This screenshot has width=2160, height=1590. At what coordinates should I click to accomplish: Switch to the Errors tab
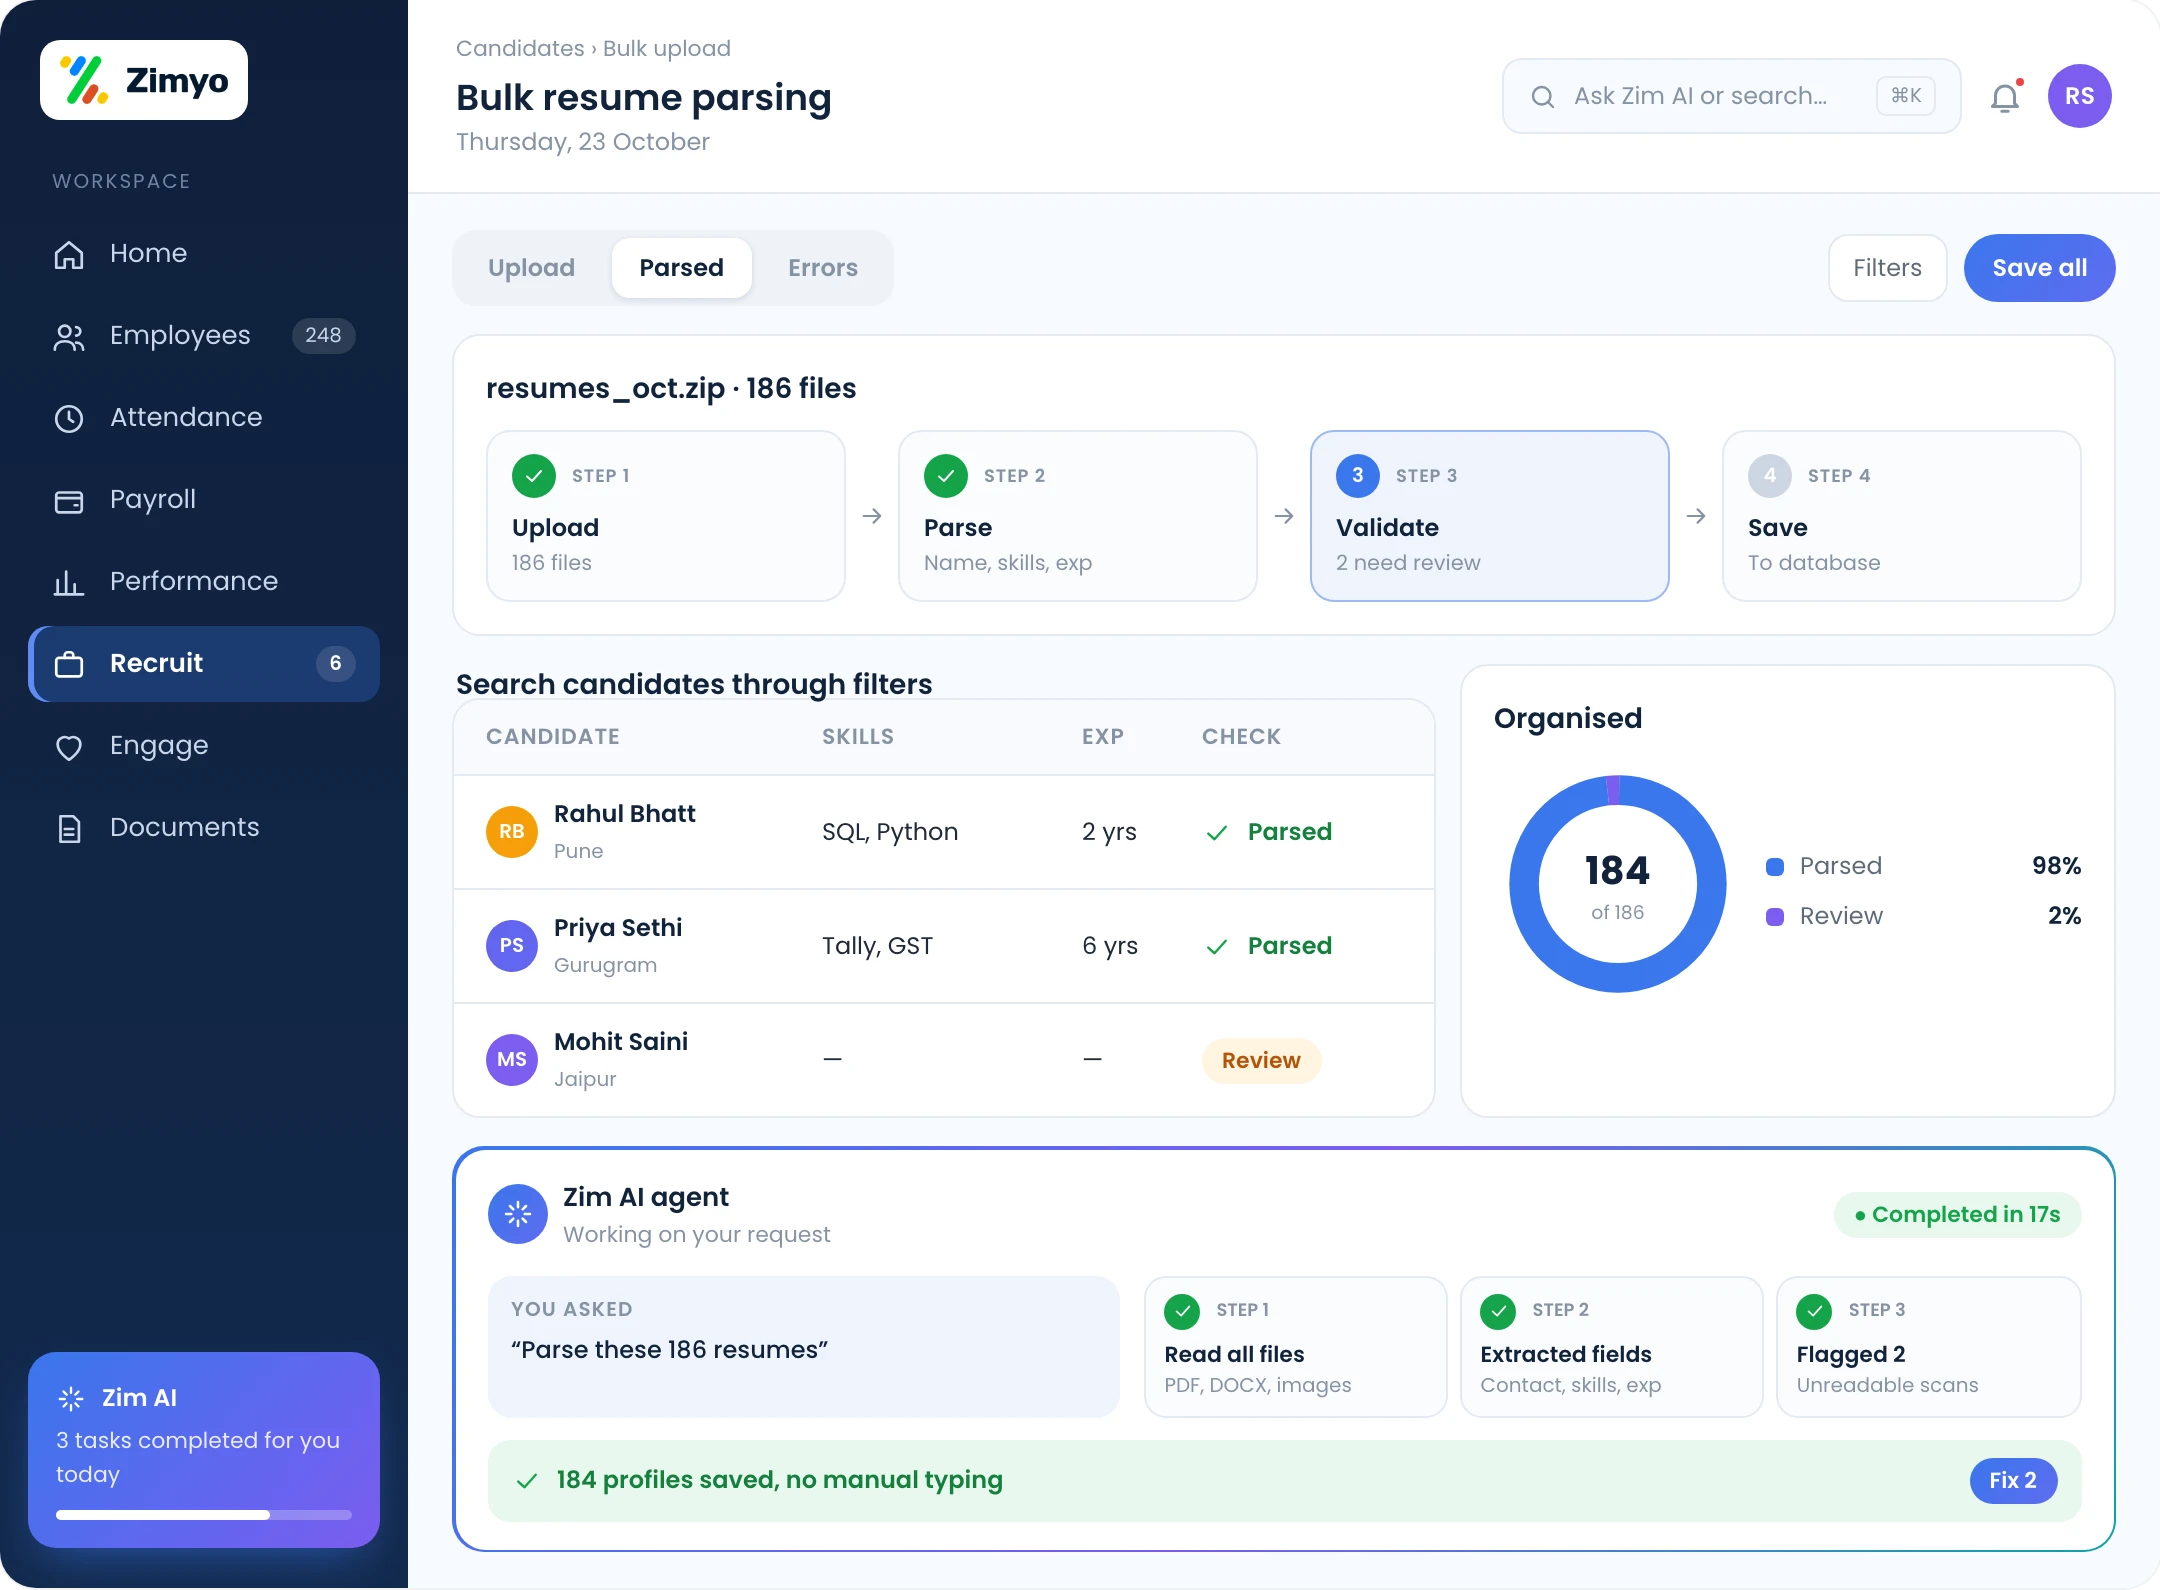click(x=822, y=267)
